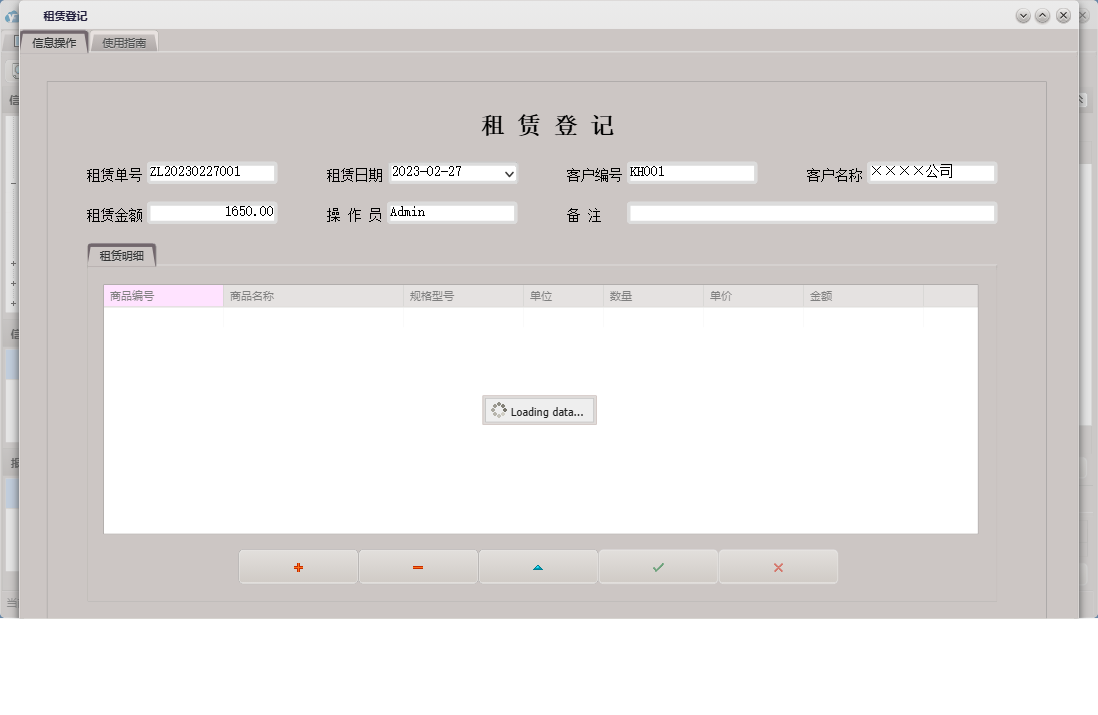This screenshot has height=715, width=1098.
Task: Cancel editing with the red X button
Action: point(778,566)
